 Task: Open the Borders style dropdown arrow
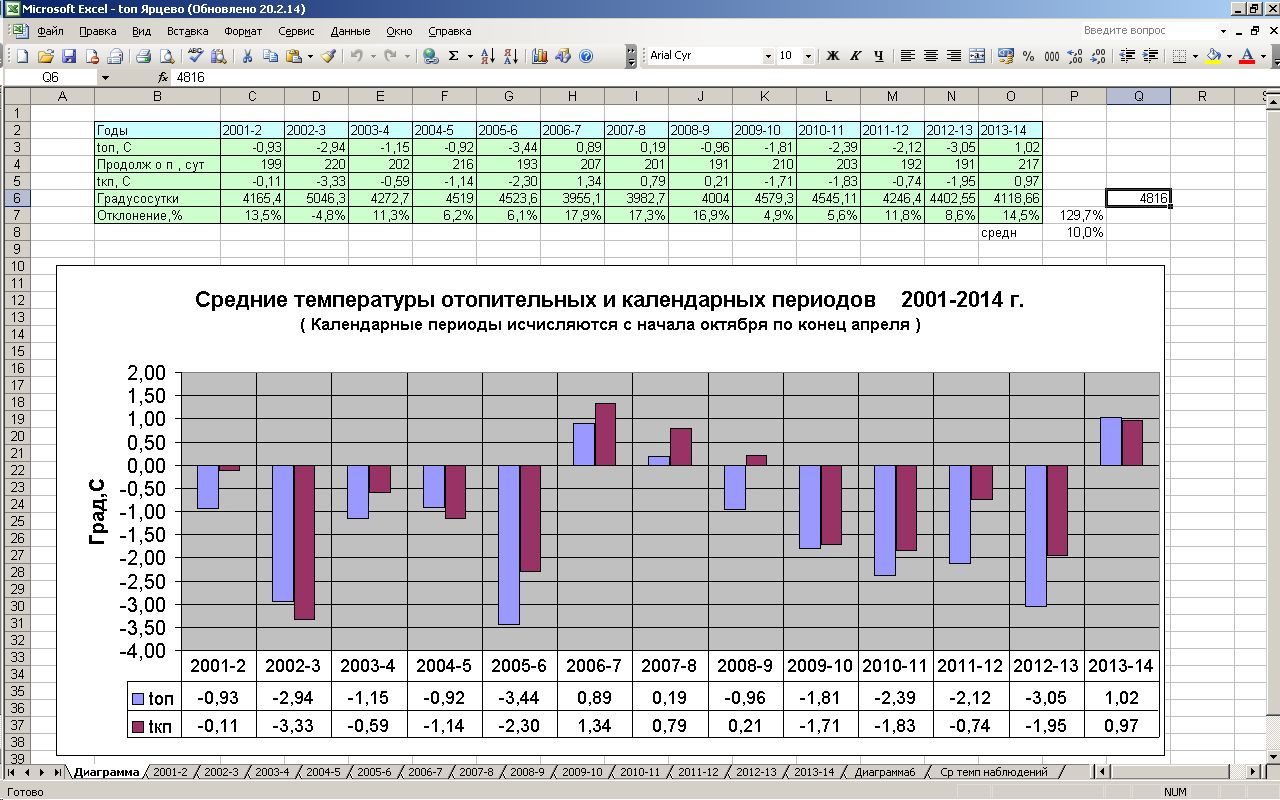[1196, 56]
